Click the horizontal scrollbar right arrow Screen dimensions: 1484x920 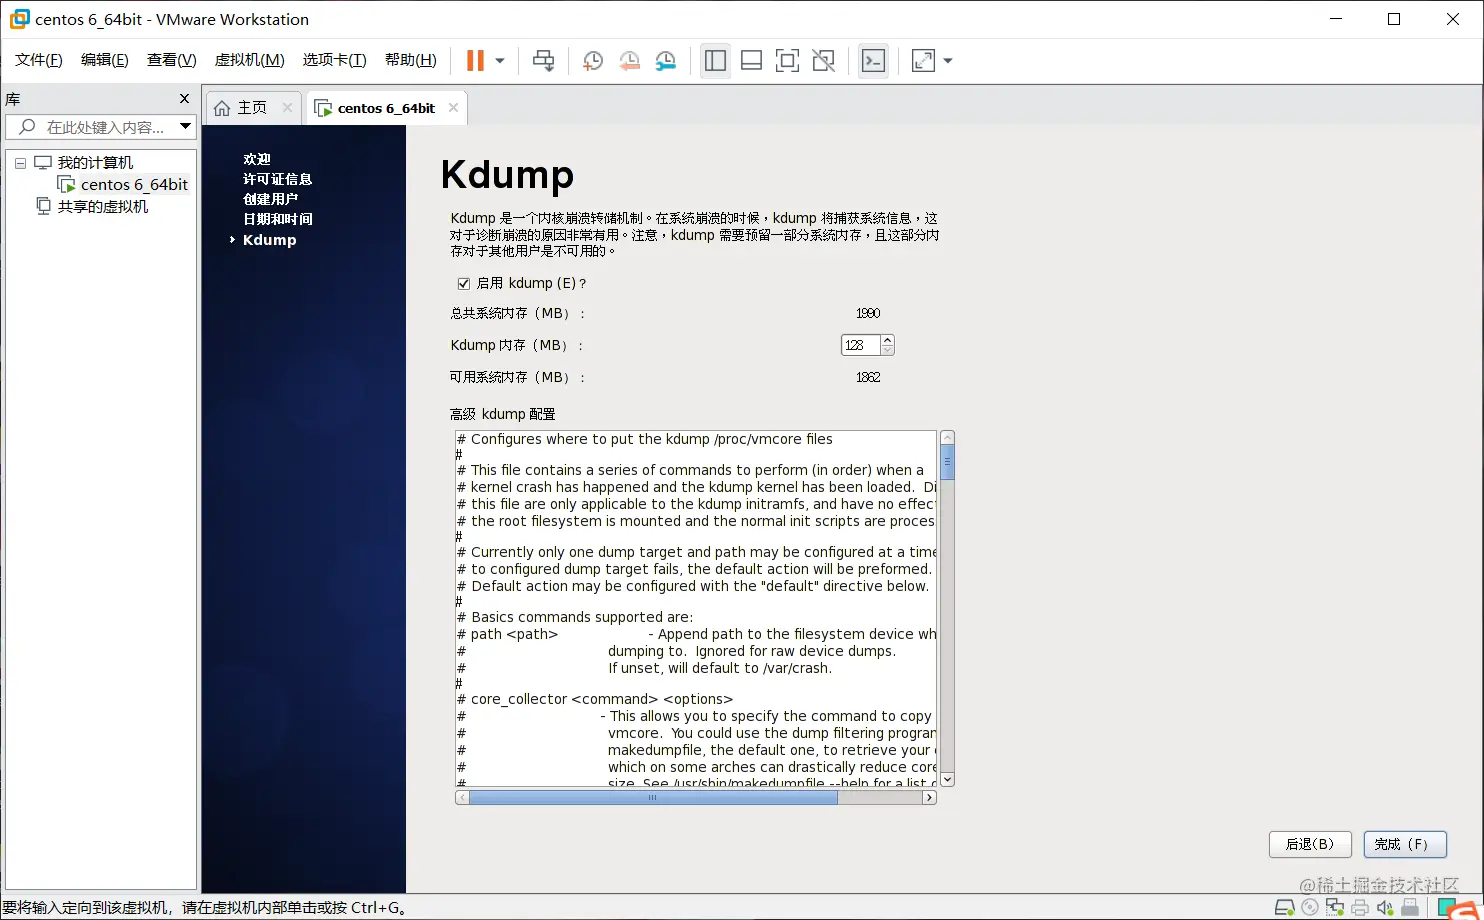930,797
